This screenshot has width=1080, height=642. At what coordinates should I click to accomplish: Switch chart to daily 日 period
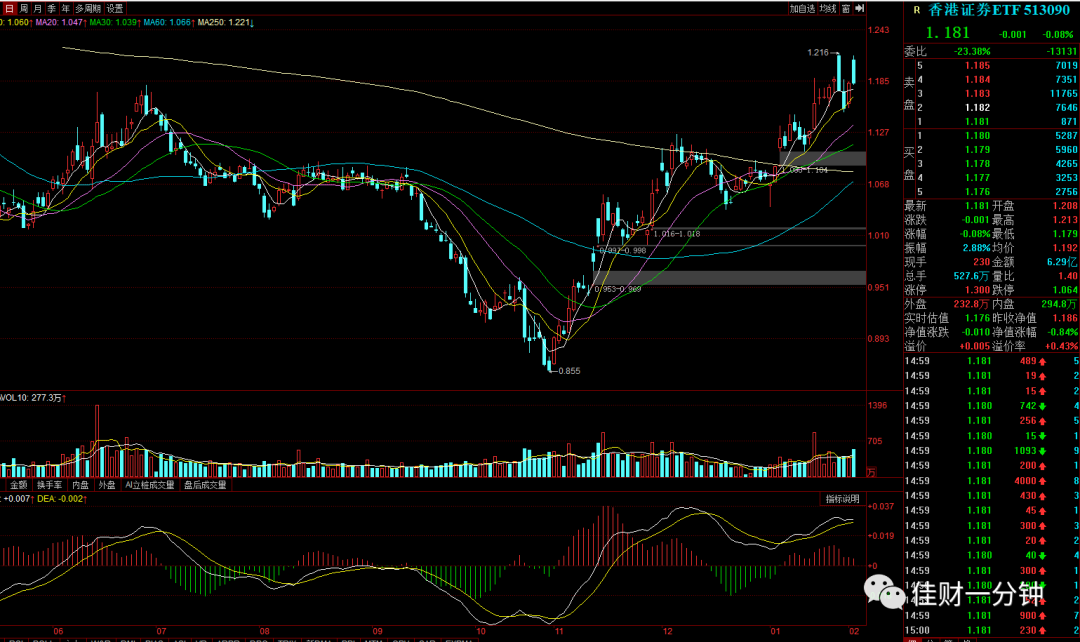pyautogui.click(x=9, y=8)
